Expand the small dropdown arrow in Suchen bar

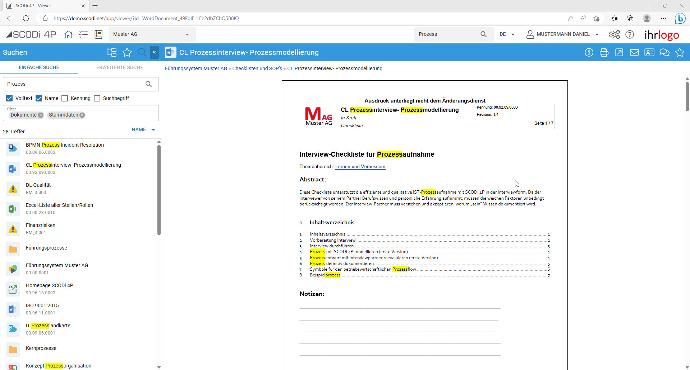coord(154,53)
